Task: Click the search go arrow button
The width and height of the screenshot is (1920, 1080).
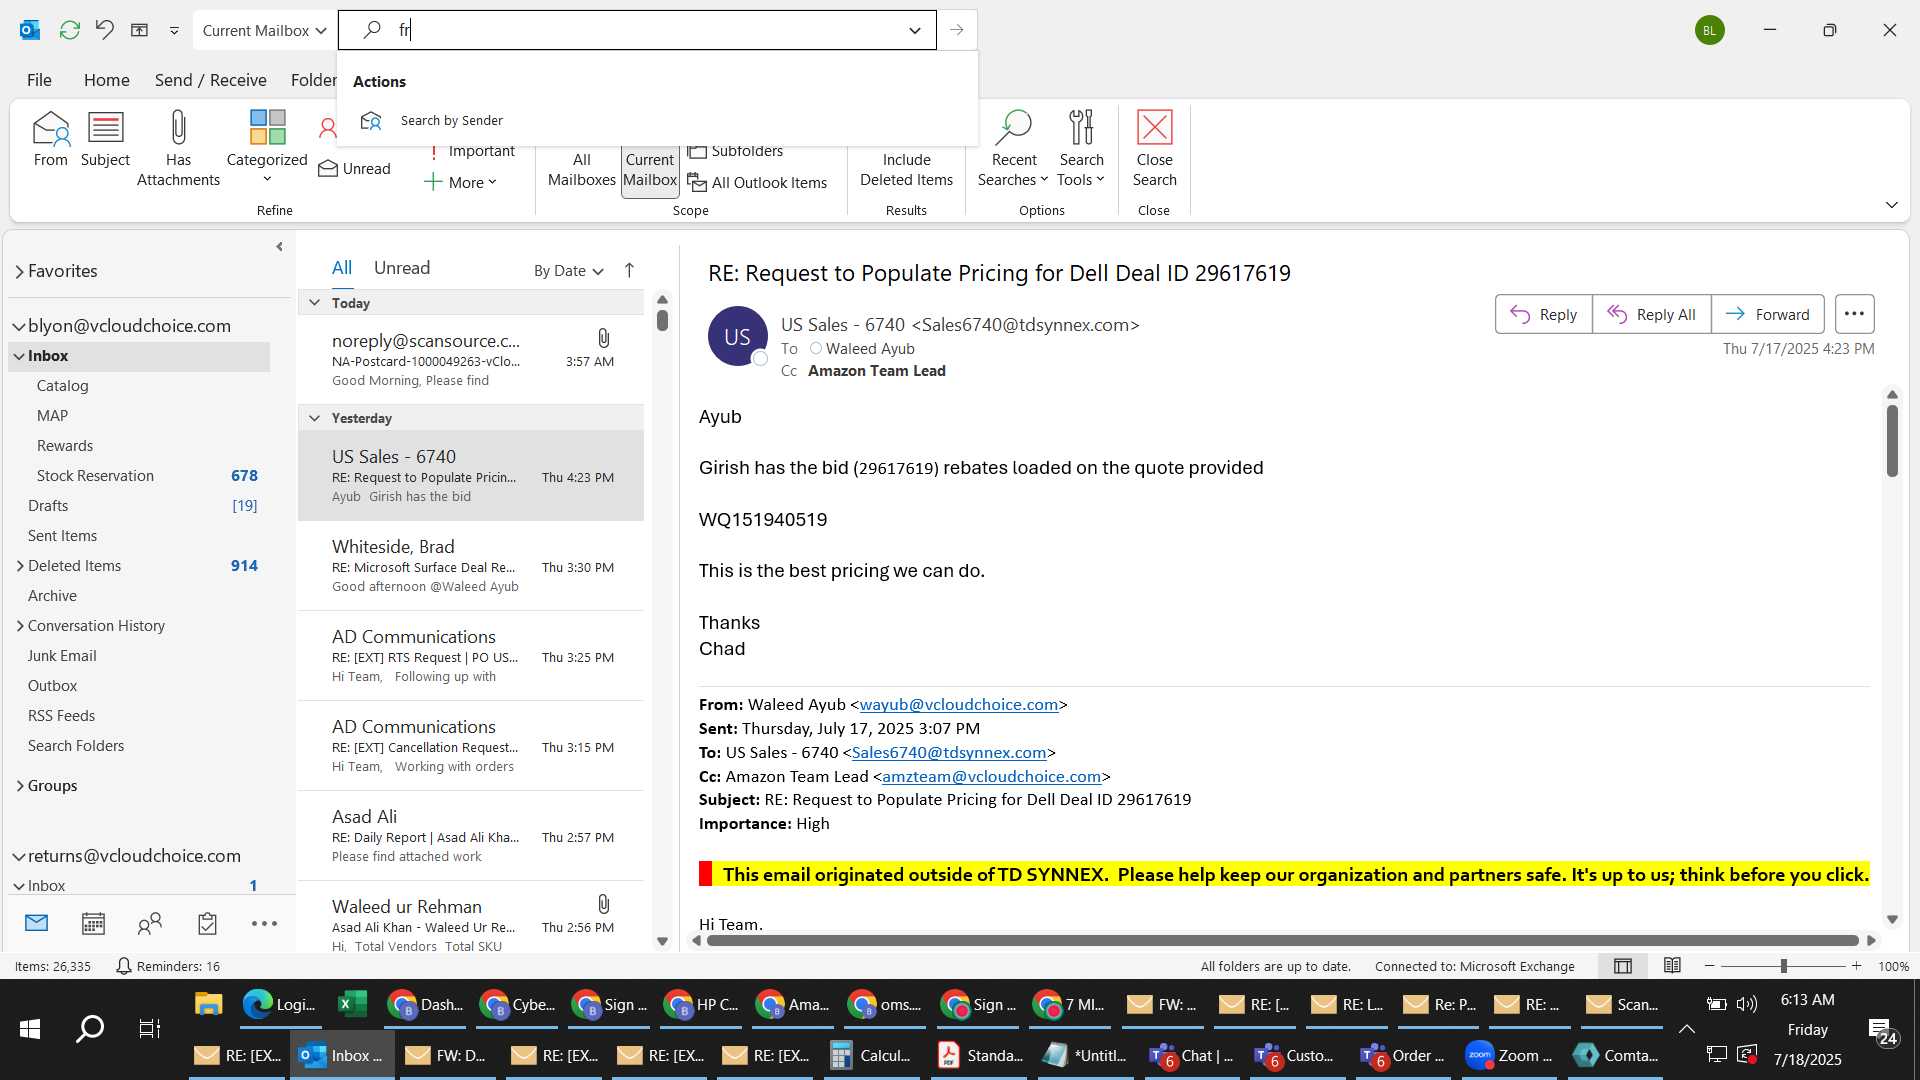Action: point(957,30)
